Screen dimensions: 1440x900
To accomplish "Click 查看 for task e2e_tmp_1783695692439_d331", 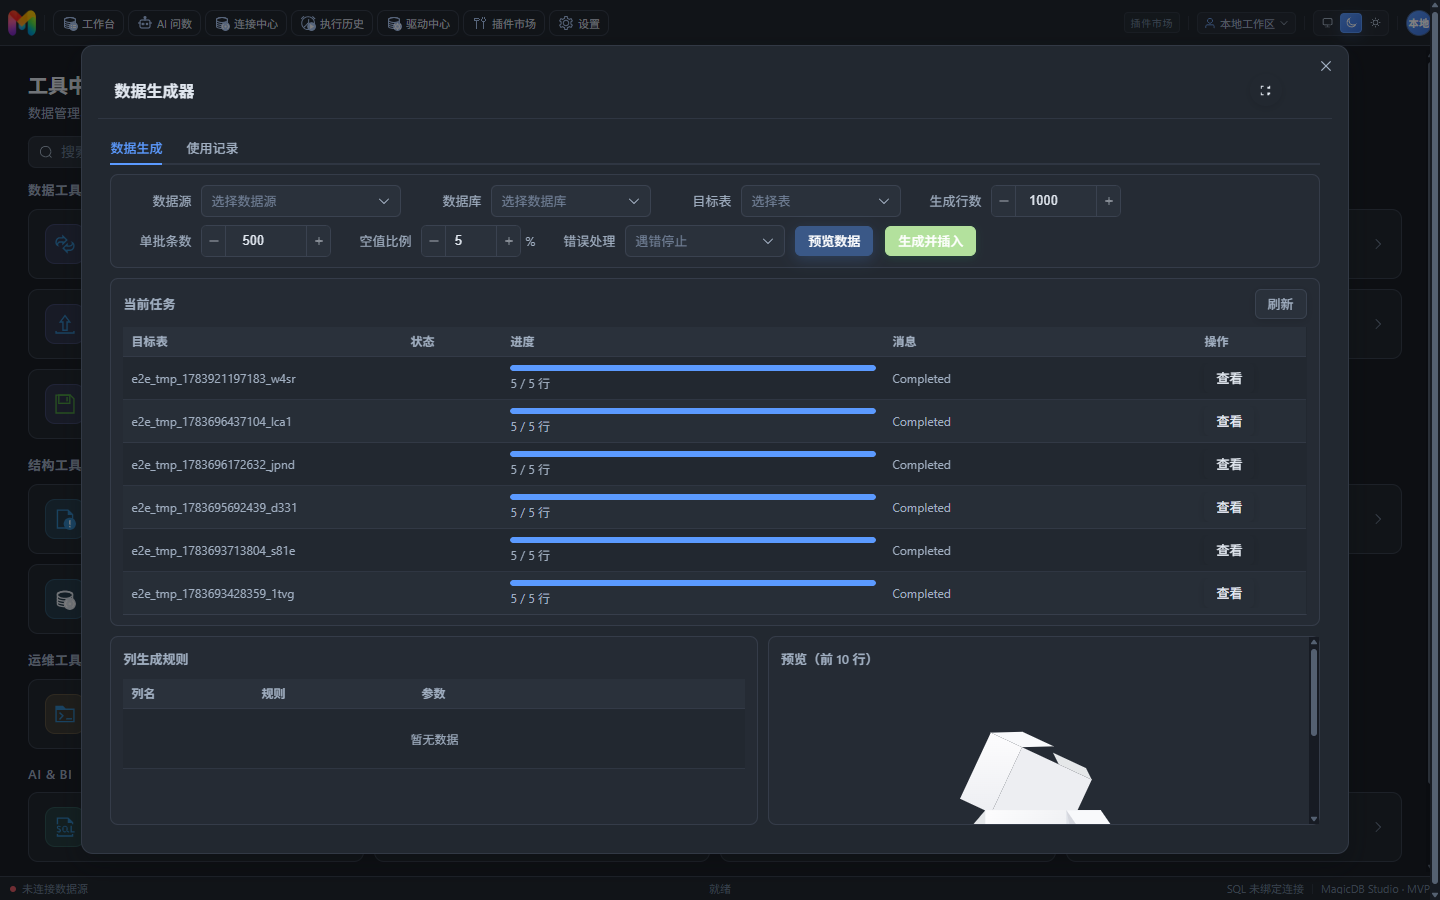I will coord(1229,508).
